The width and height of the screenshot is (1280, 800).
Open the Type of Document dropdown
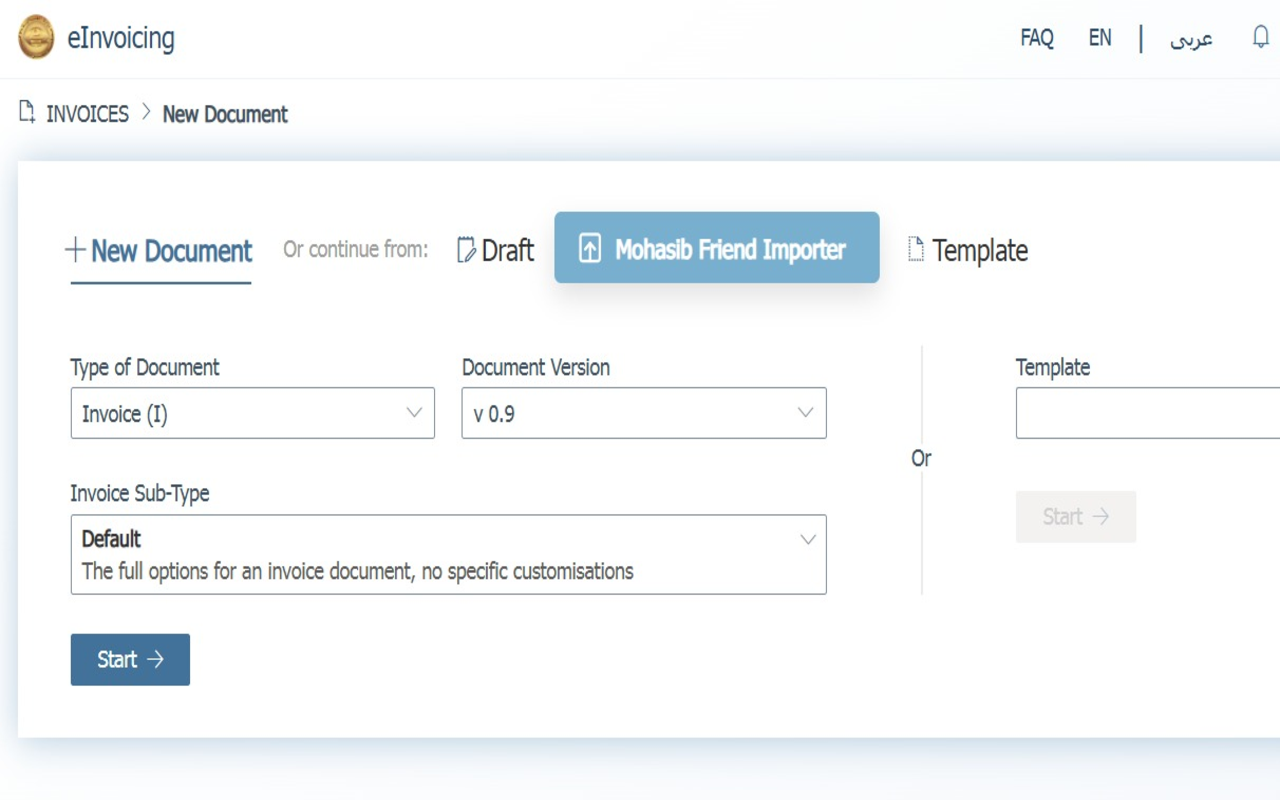tap(252, 412)
